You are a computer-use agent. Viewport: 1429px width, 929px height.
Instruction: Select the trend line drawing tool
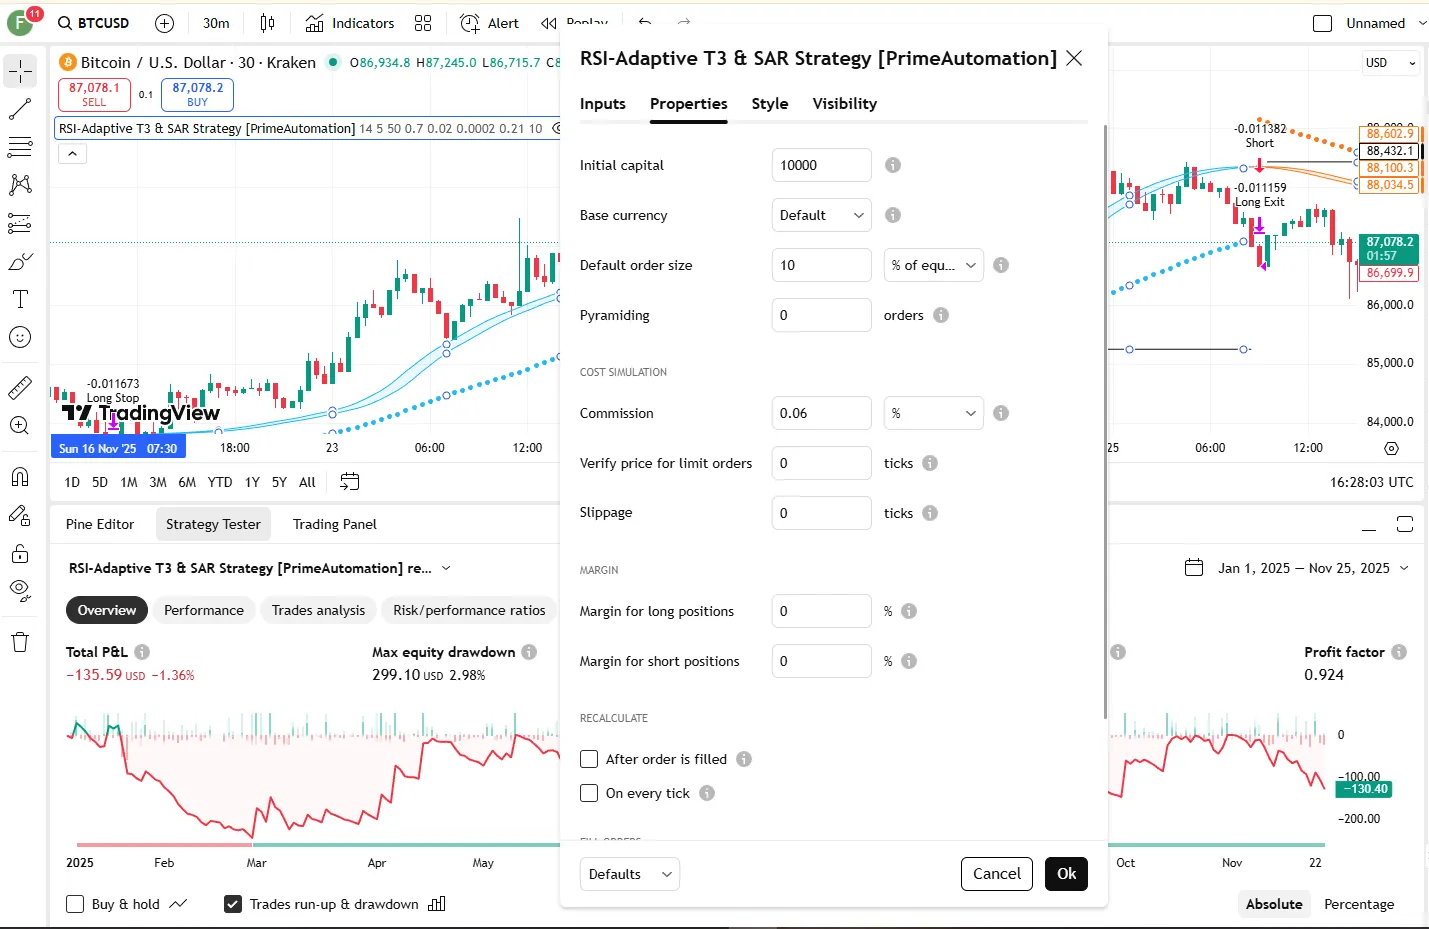[x=20, y=109]
